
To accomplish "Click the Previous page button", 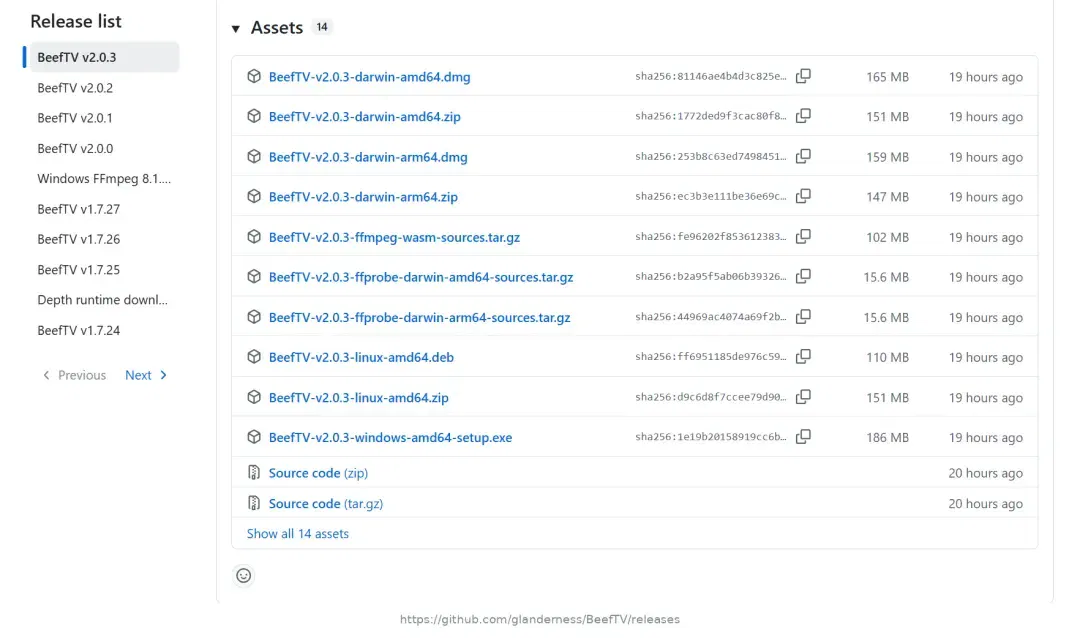I will (74, 375).
